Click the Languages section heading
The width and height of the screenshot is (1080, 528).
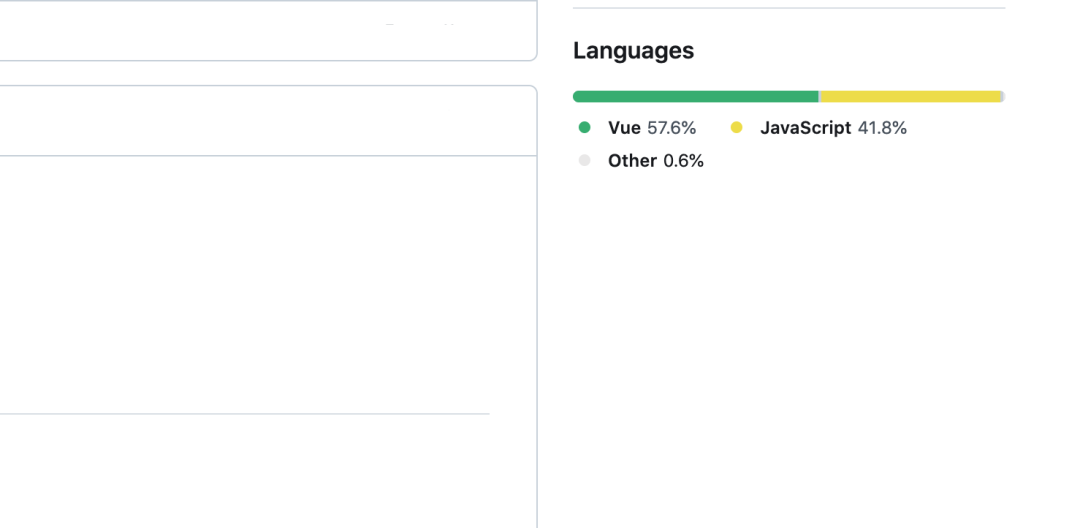[633, 51]
